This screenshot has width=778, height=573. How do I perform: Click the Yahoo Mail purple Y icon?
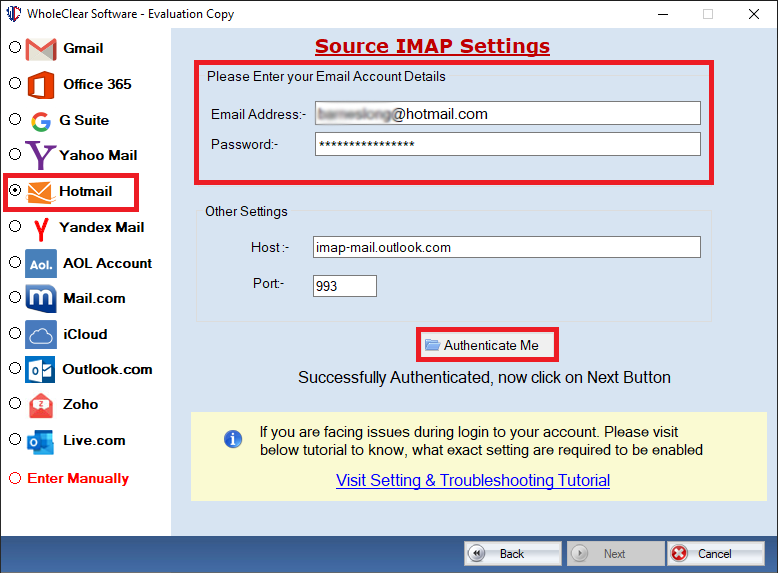pos(40,155)
